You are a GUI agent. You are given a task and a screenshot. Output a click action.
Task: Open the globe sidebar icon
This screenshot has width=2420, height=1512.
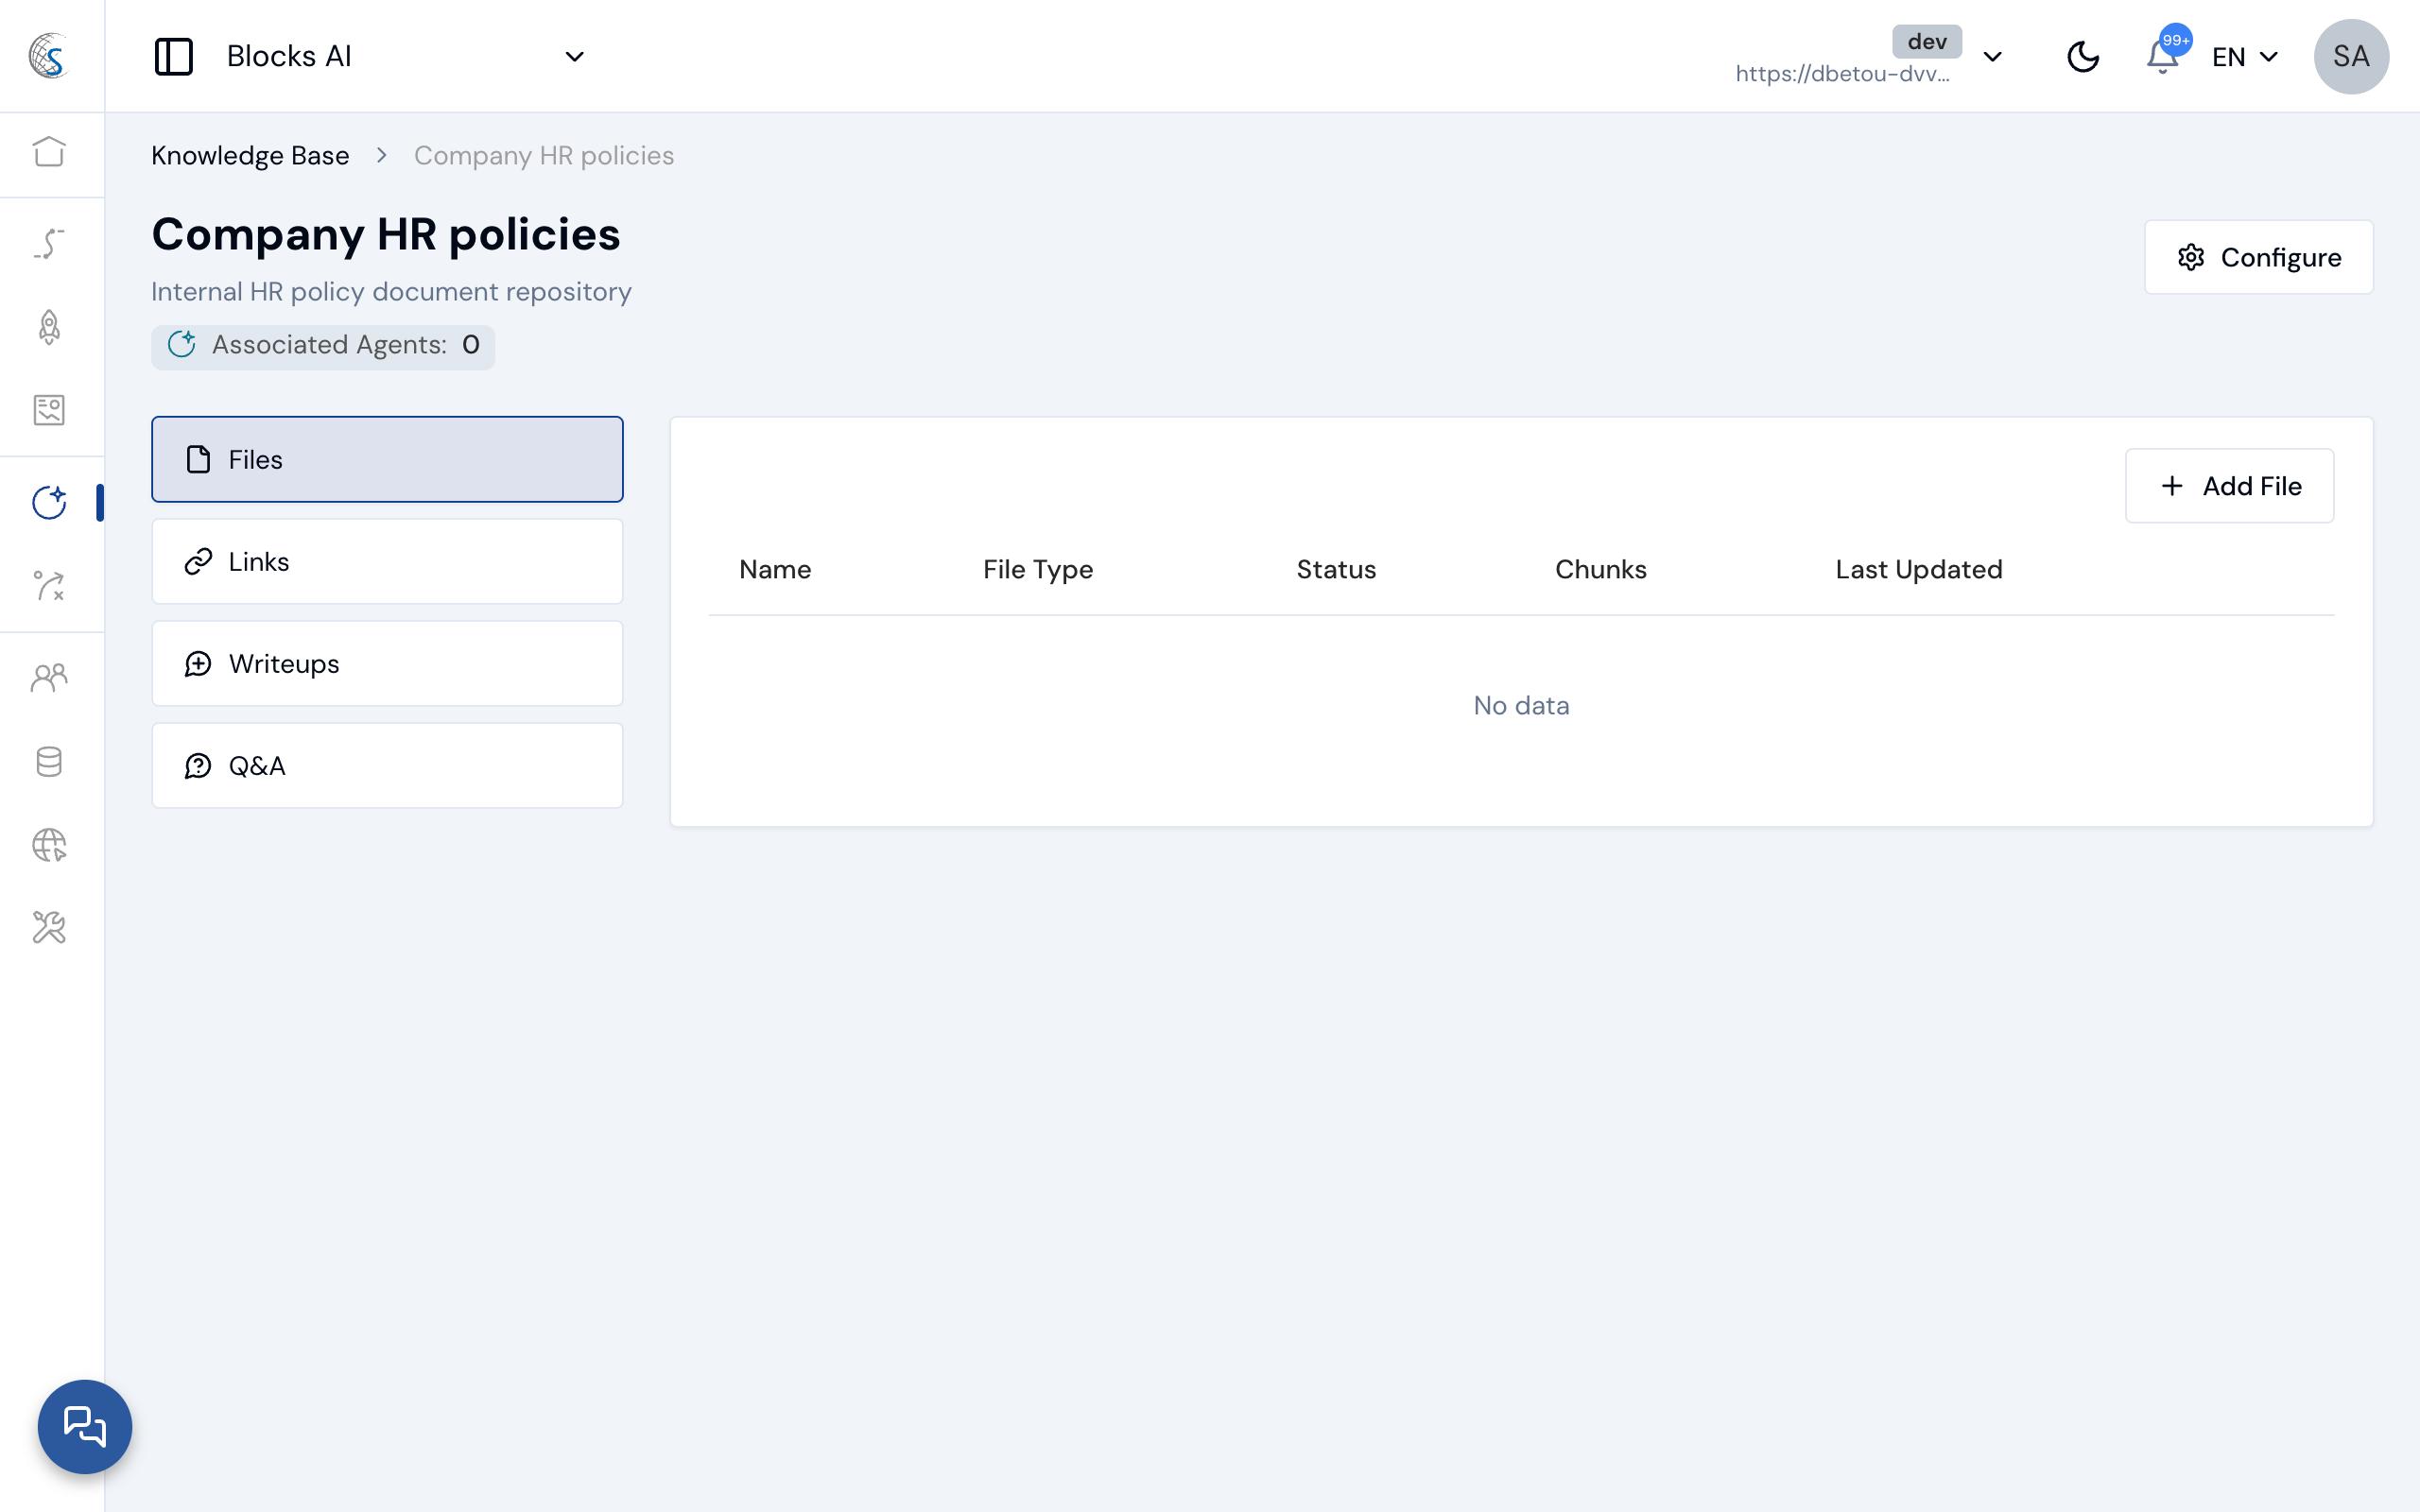tap(48, 845)
